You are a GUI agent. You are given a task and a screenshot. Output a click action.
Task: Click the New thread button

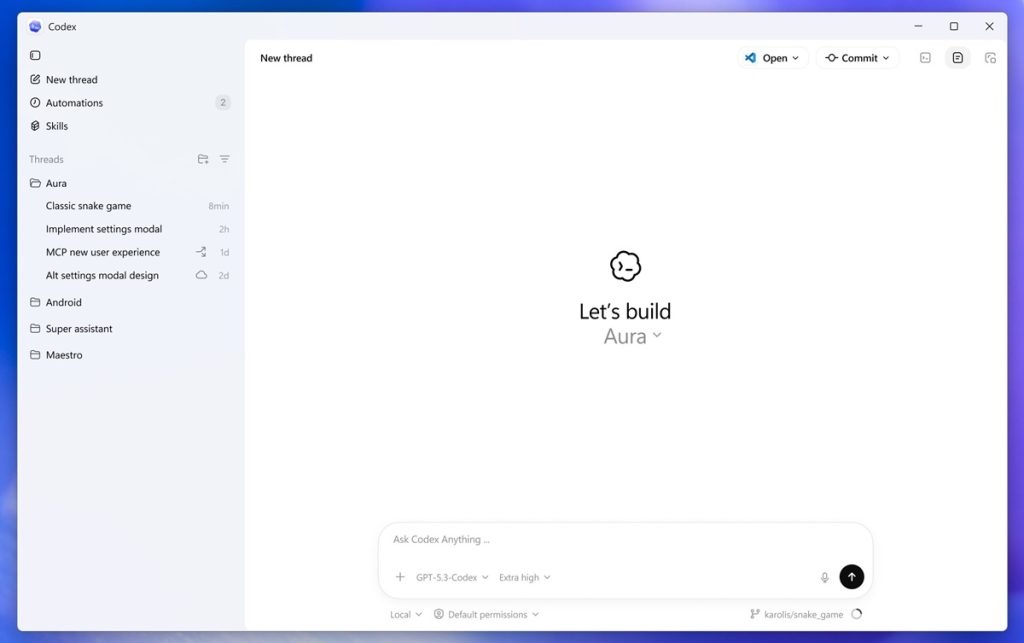[71, 80]
